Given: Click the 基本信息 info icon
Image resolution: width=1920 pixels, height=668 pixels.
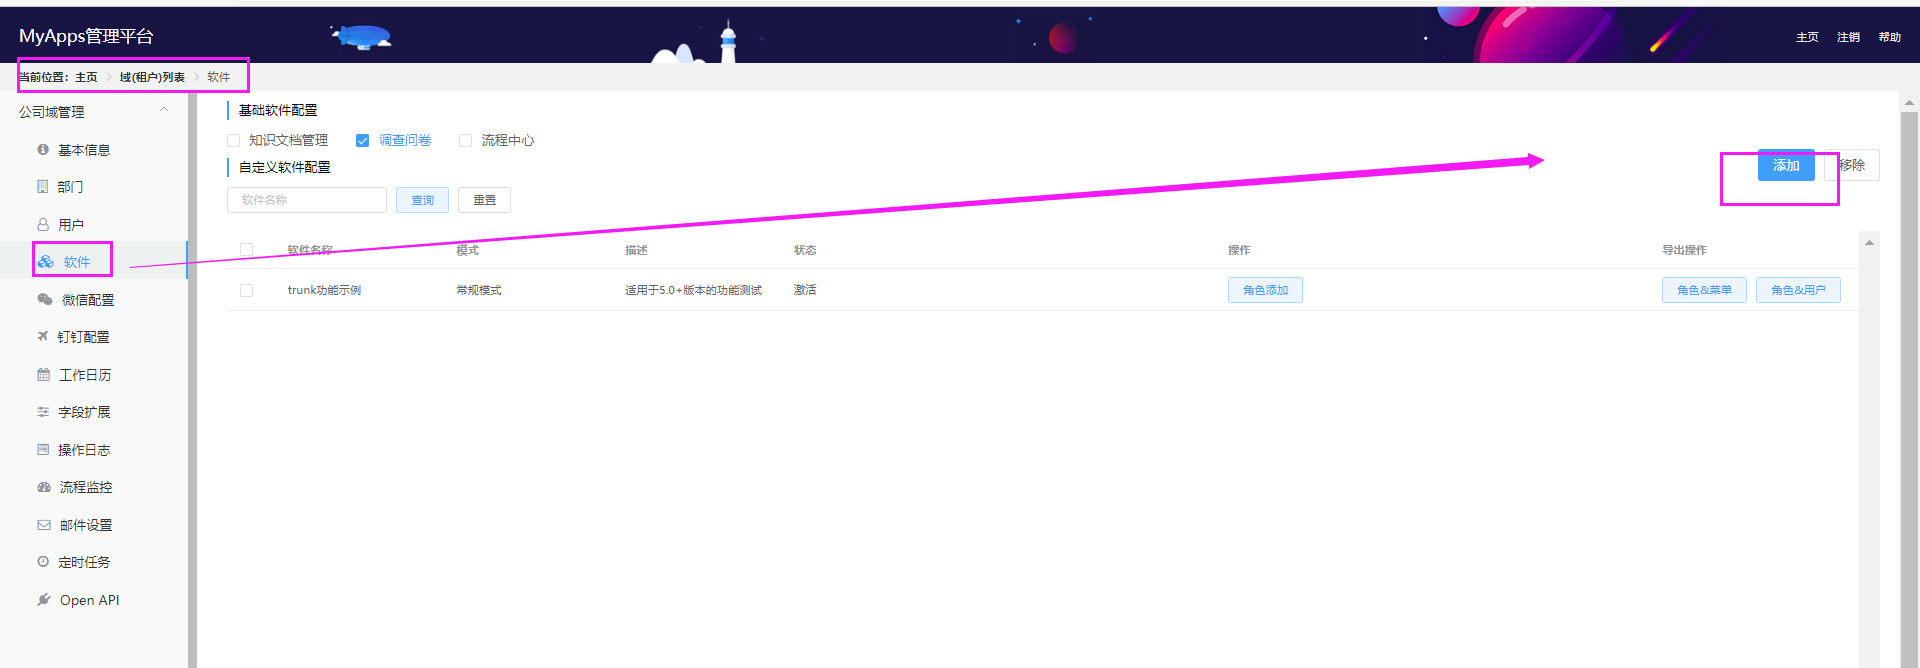Looking at the screenshot, I should click(x=43, y=150).
